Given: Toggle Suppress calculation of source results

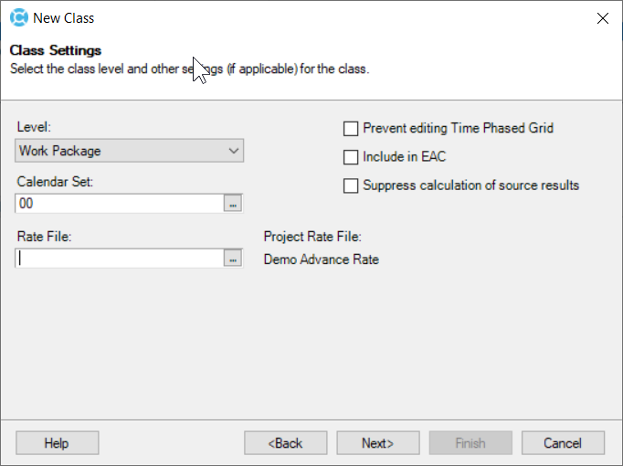Looking at the screenshot, I should tap(351, 186).
